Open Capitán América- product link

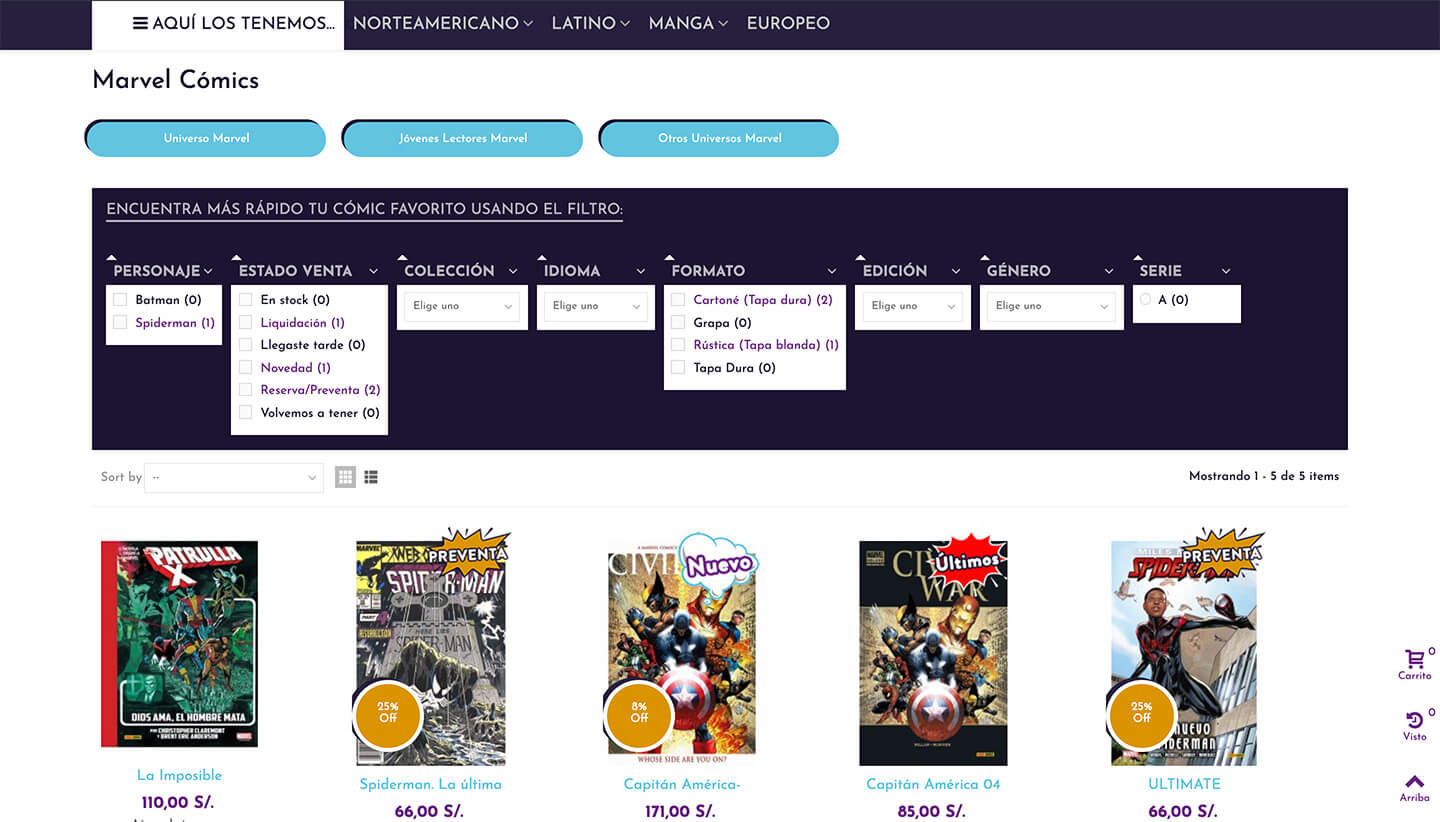(x=682, y=784)
